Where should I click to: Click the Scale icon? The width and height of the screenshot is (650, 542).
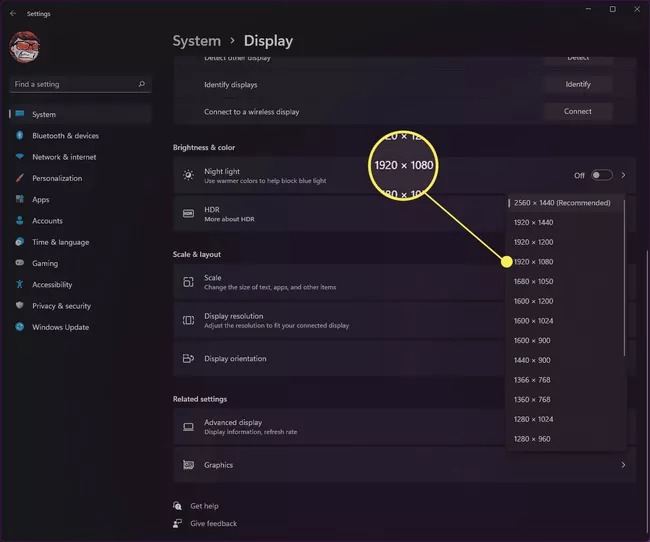point(188,282)
